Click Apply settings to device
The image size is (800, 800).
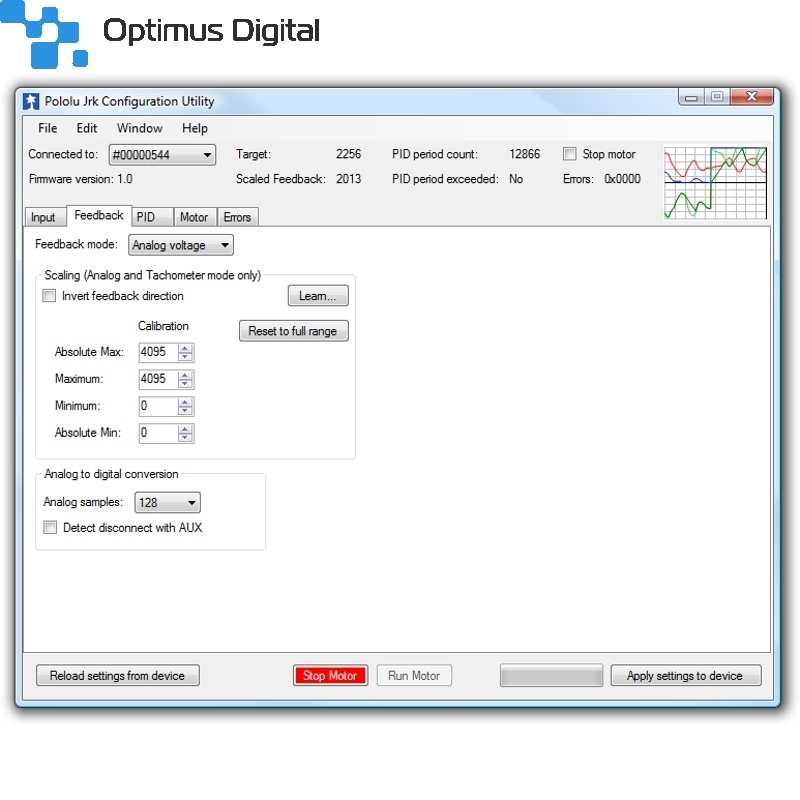685,675
